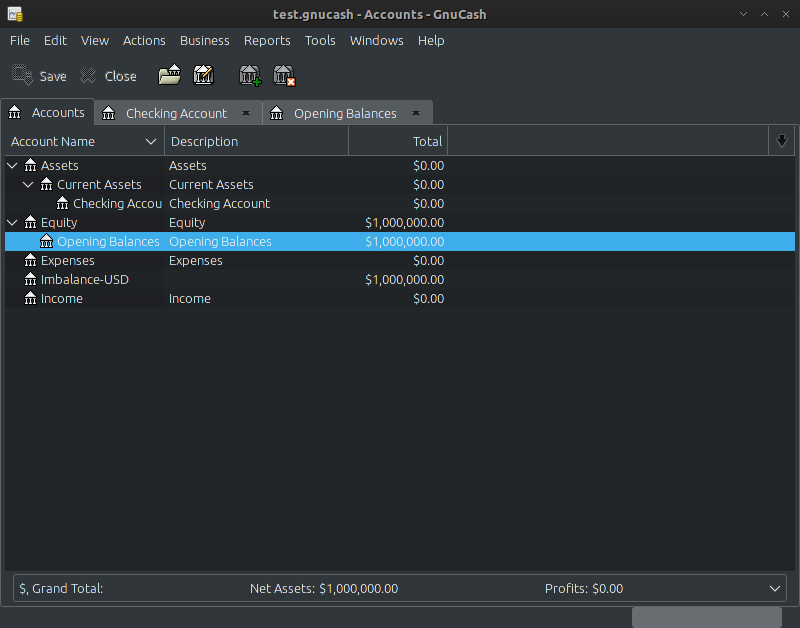Switch to the Checking Account tab

[x=177, y=113]
